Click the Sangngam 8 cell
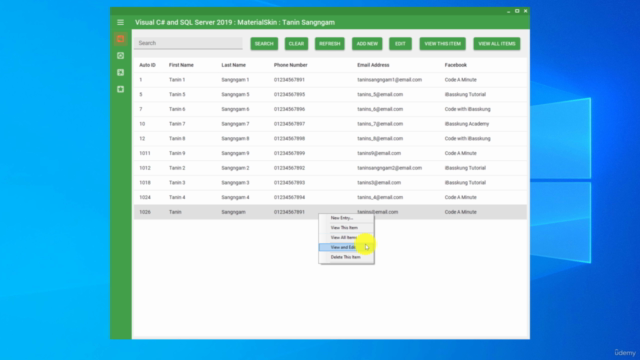Screen dimensions: 640x360 click(x=235, y=138)
